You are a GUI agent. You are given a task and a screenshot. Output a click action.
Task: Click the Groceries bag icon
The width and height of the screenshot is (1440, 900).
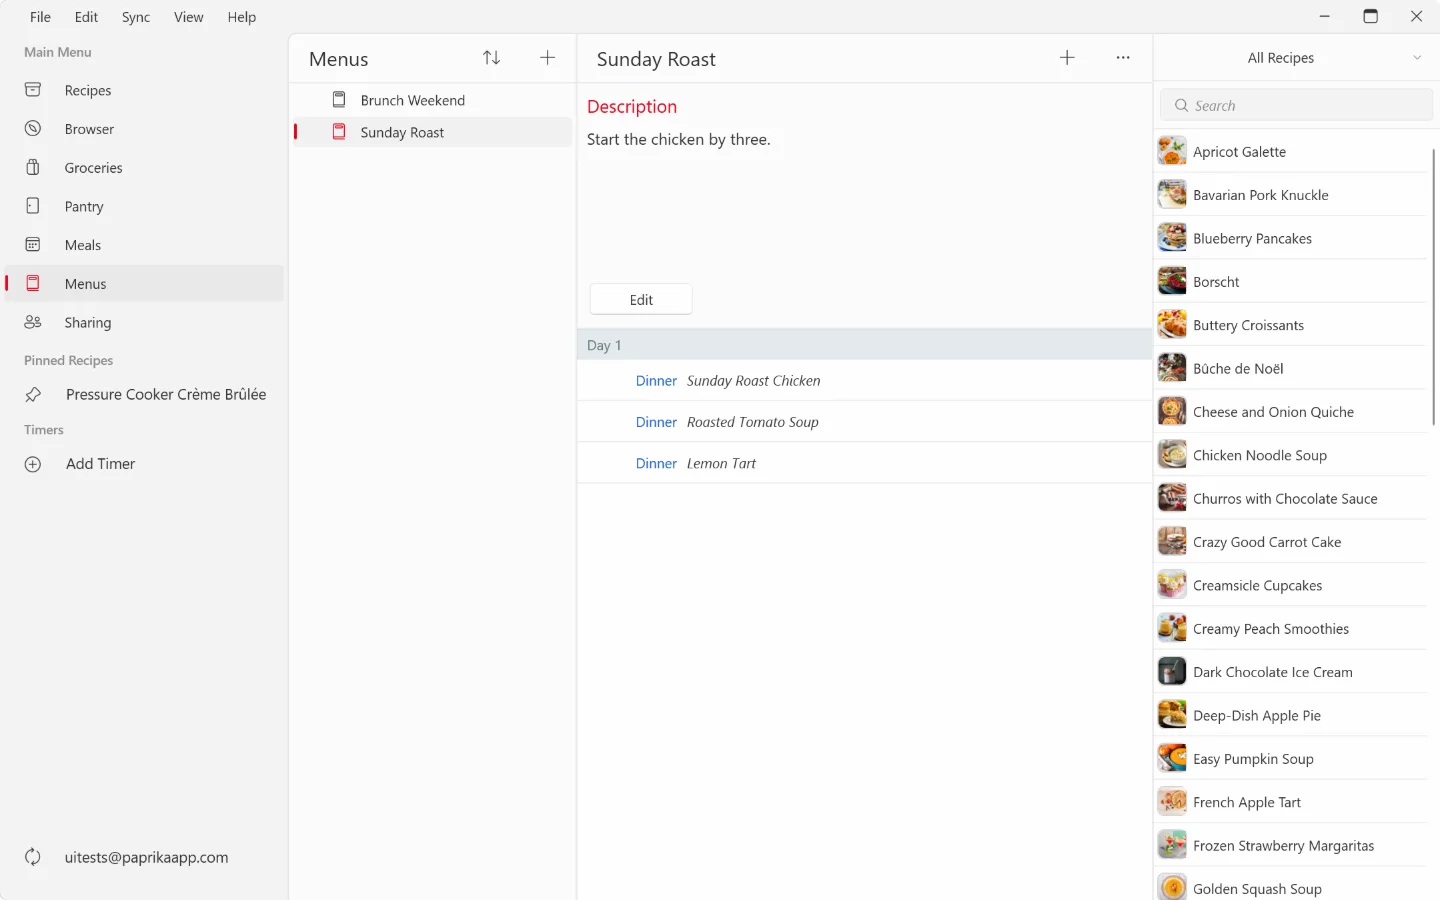click(x=33, y=168)
